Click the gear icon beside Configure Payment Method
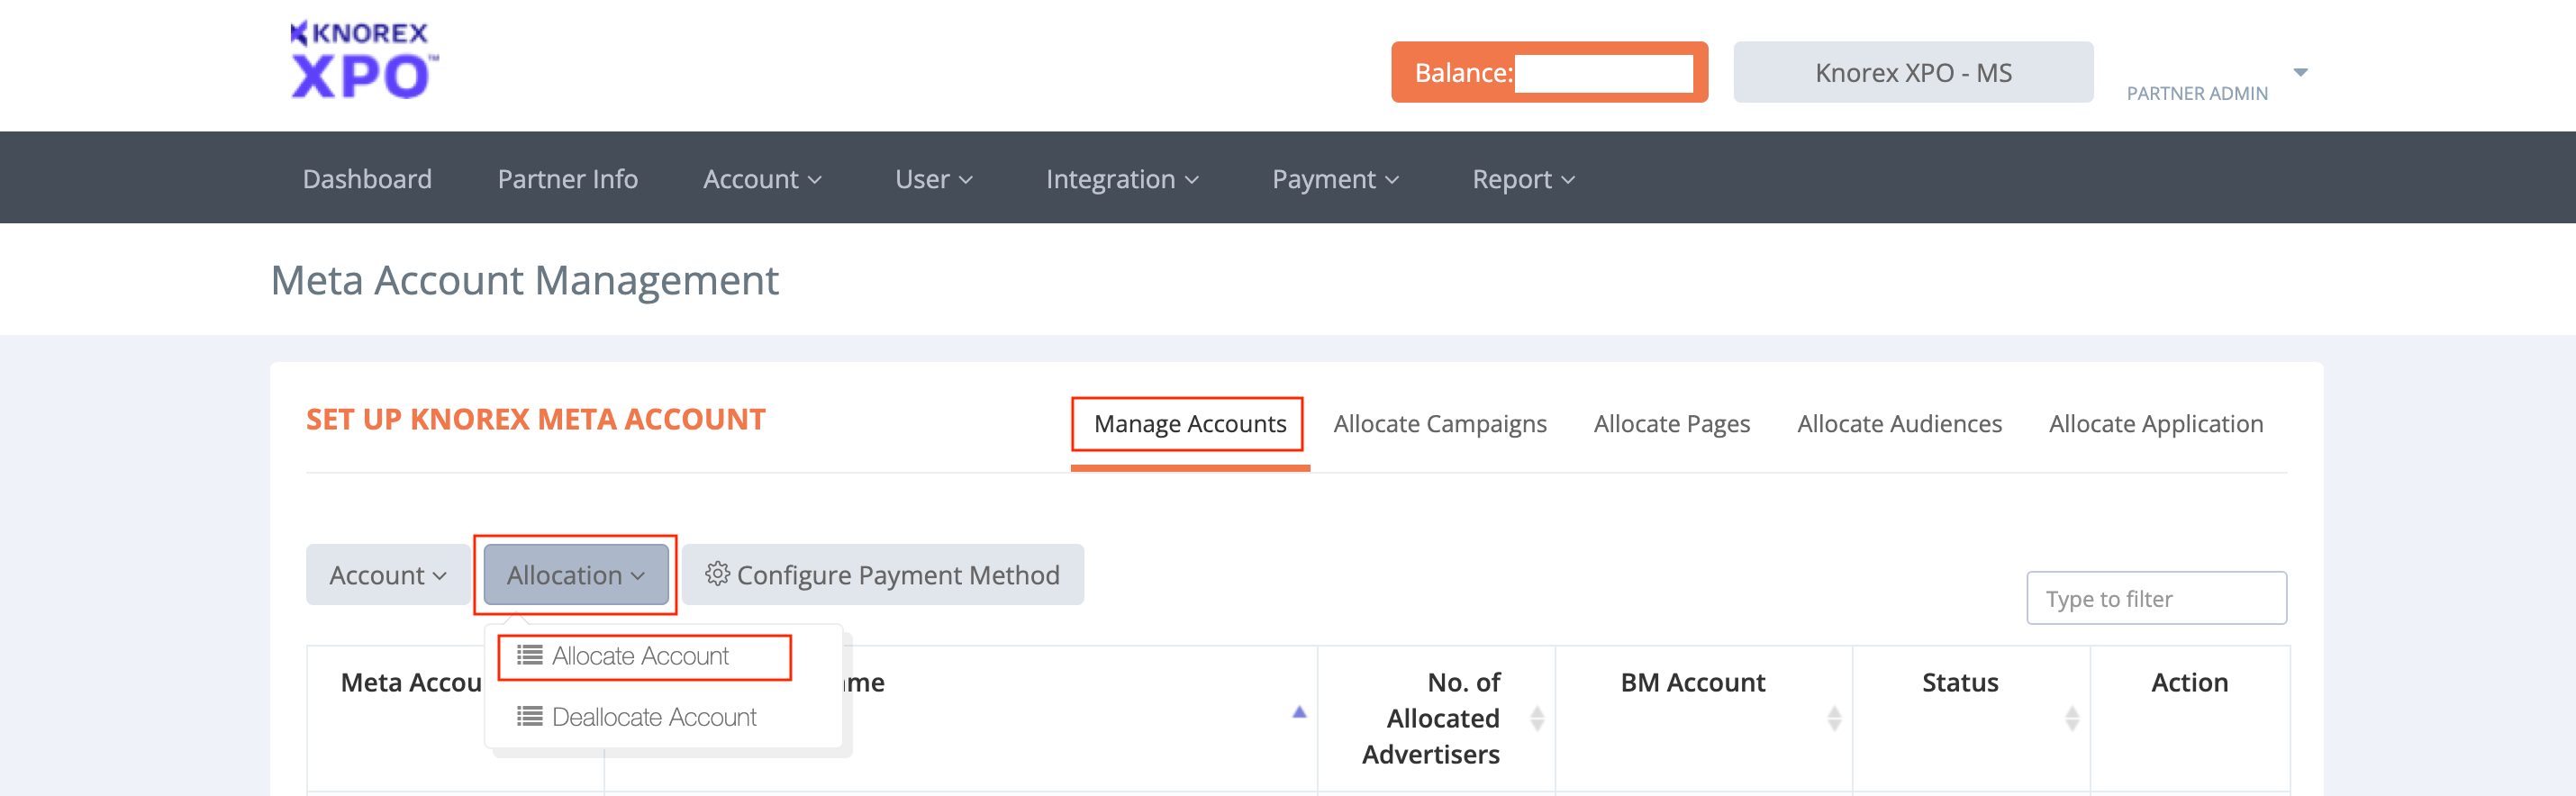 pyautogui.click(x=716, y=574)
